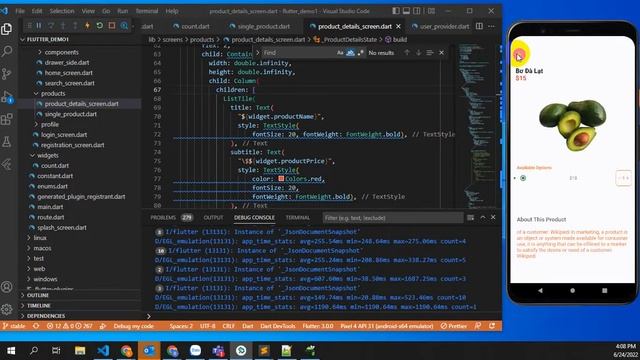Viewport: 640px width, 360px height.
Task: Close product_details_screen.dart tab
Action: coord(398,26)
